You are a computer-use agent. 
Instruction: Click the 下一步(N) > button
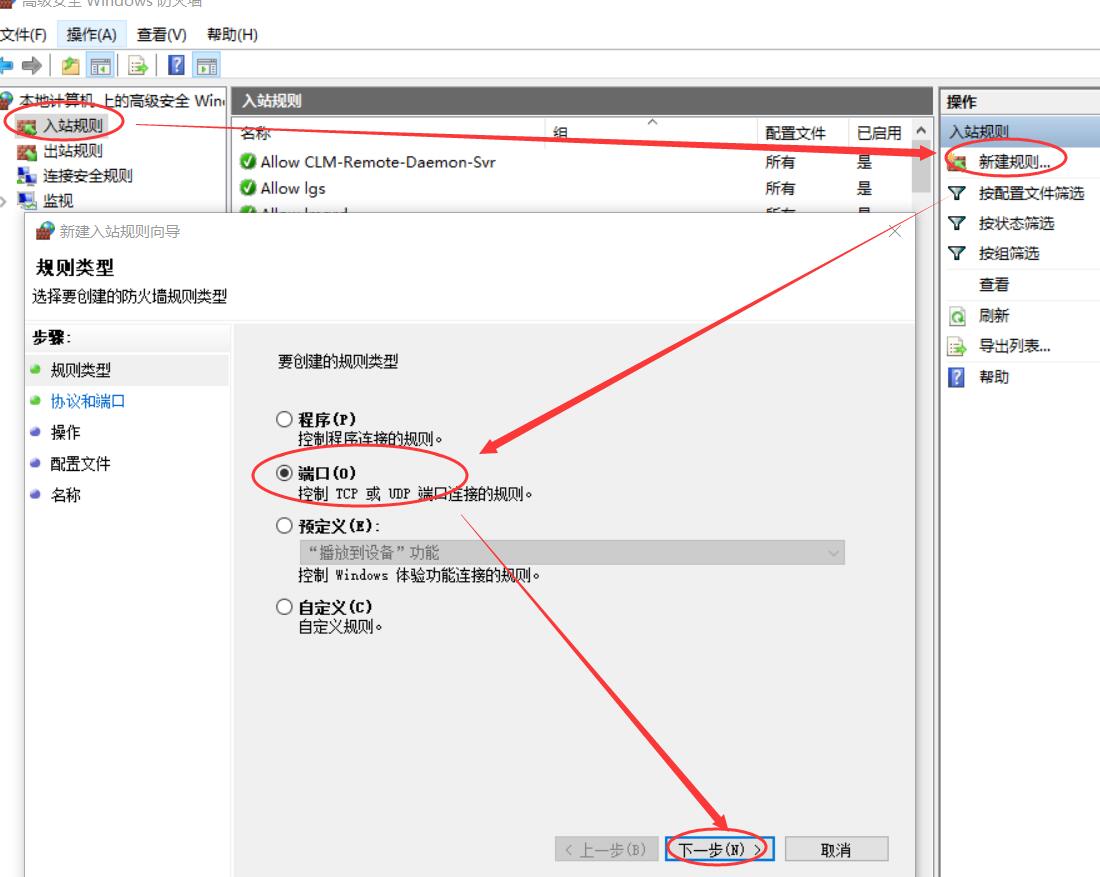click(720, 849)
